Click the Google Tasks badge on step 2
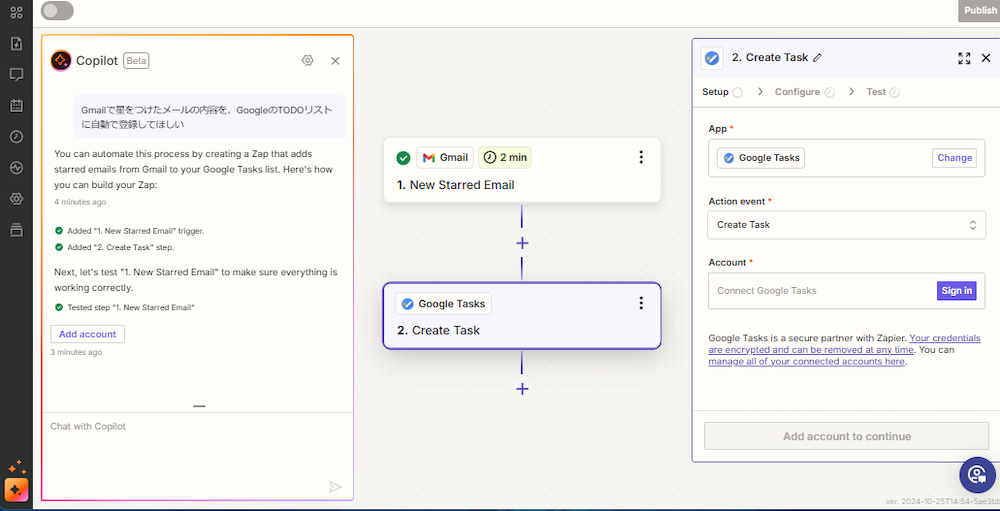1000x511 pixels. point(443,304)
